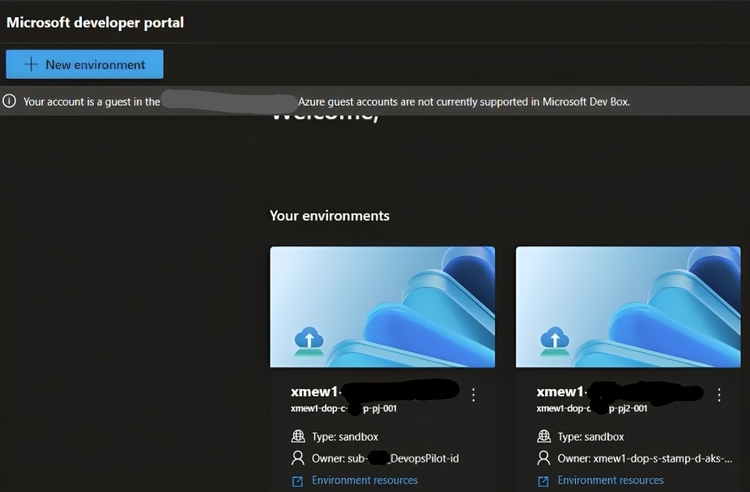This screenshot has width=750, height=492.
Task: Click the person icon beside stamp-d-aks owner
Action: 543,459
